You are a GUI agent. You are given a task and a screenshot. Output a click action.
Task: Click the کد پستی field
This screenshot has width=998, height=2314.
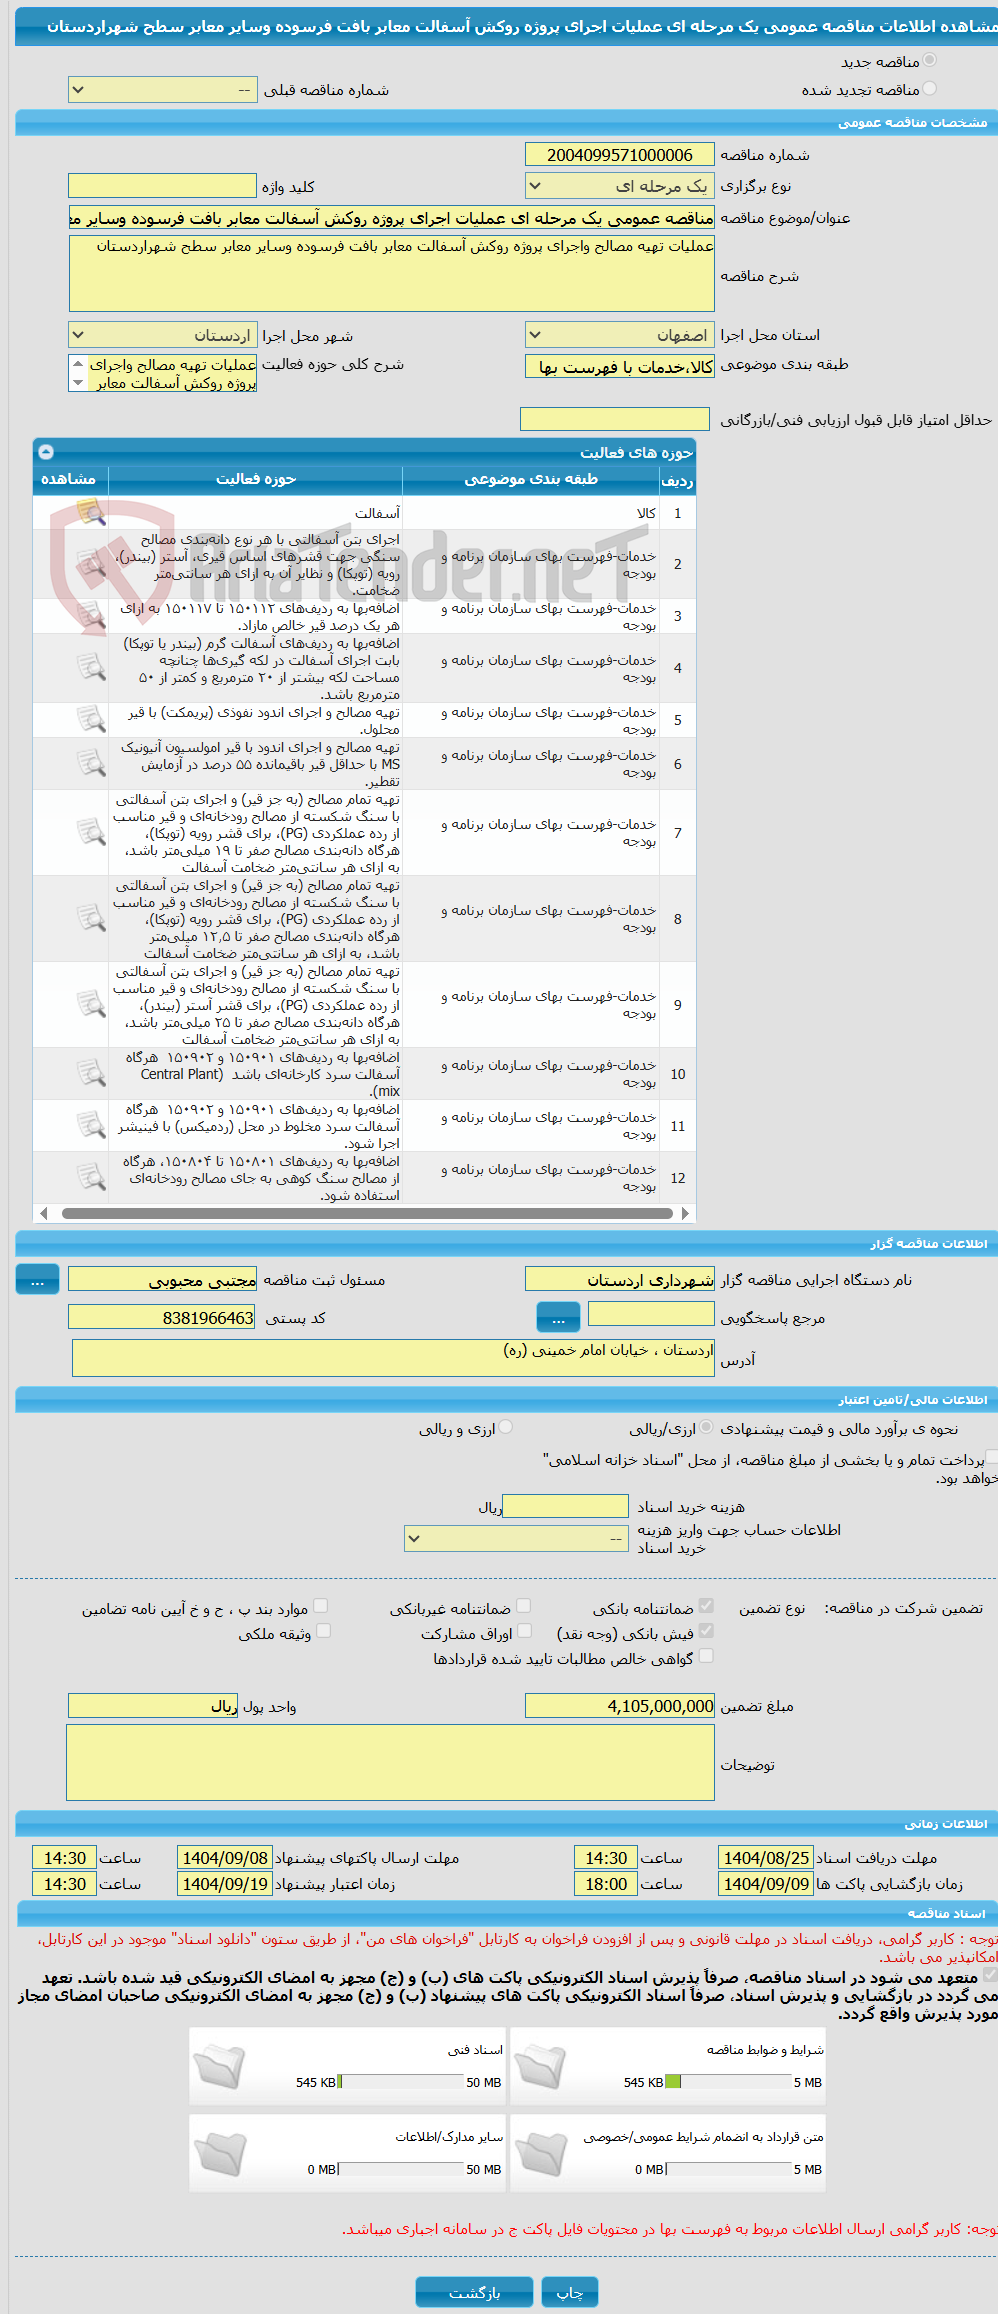(x=162, y=1317)
